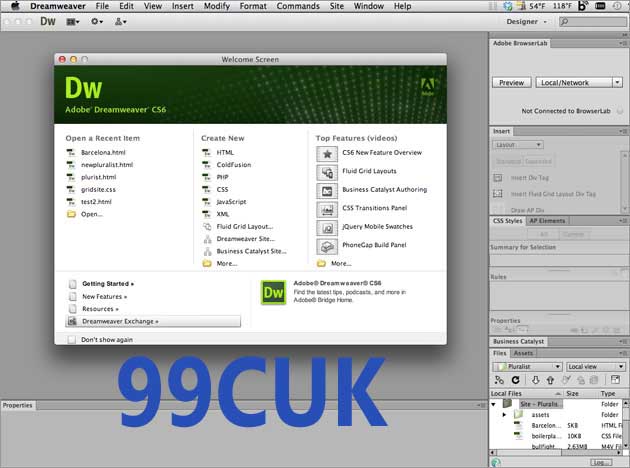Click the folder icon beside Open...

(x=71, y=214)
